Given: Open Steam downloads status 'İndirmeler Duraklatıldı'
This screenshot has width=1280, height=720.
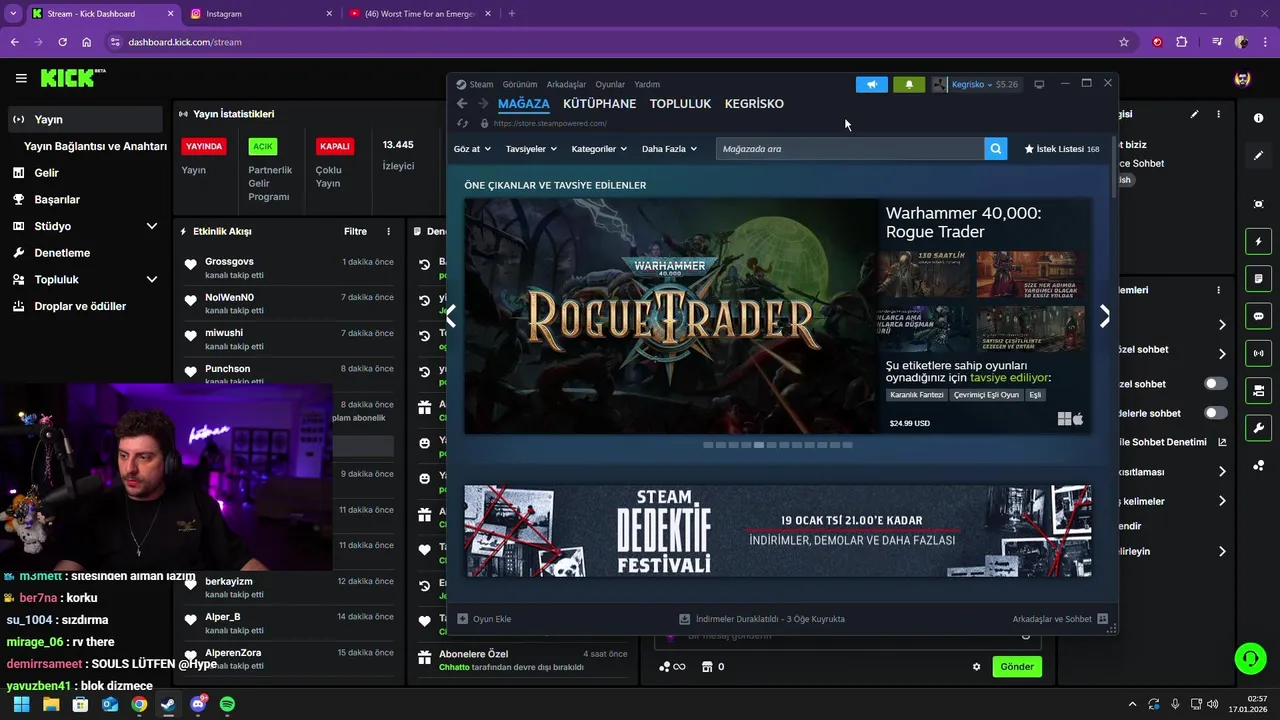Looking at the screenshot, I should [762, 619].
